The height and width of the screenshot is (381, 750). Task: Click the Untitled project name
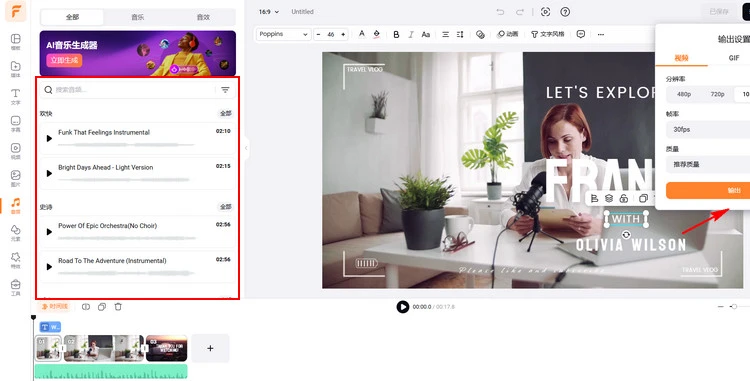pyautogui.click(x=303, y=11)
